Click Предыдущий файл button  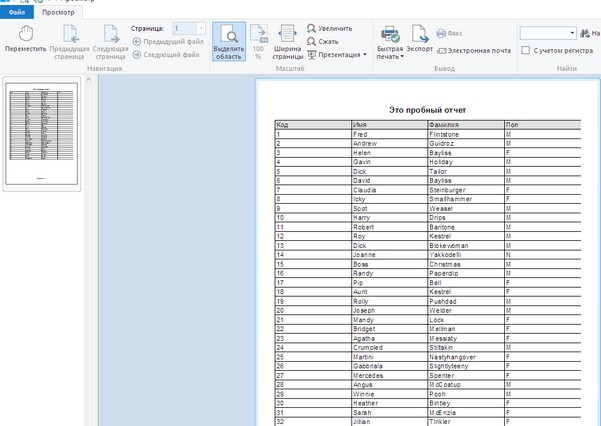[x=169, y=42]
